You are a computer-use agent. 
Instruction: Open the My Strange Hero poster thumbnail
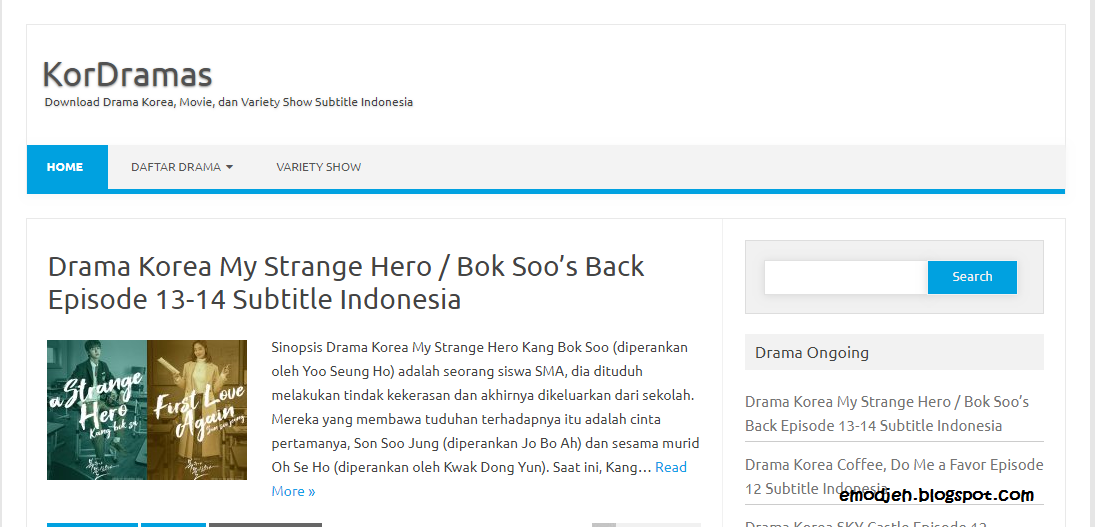click(147, 410)
